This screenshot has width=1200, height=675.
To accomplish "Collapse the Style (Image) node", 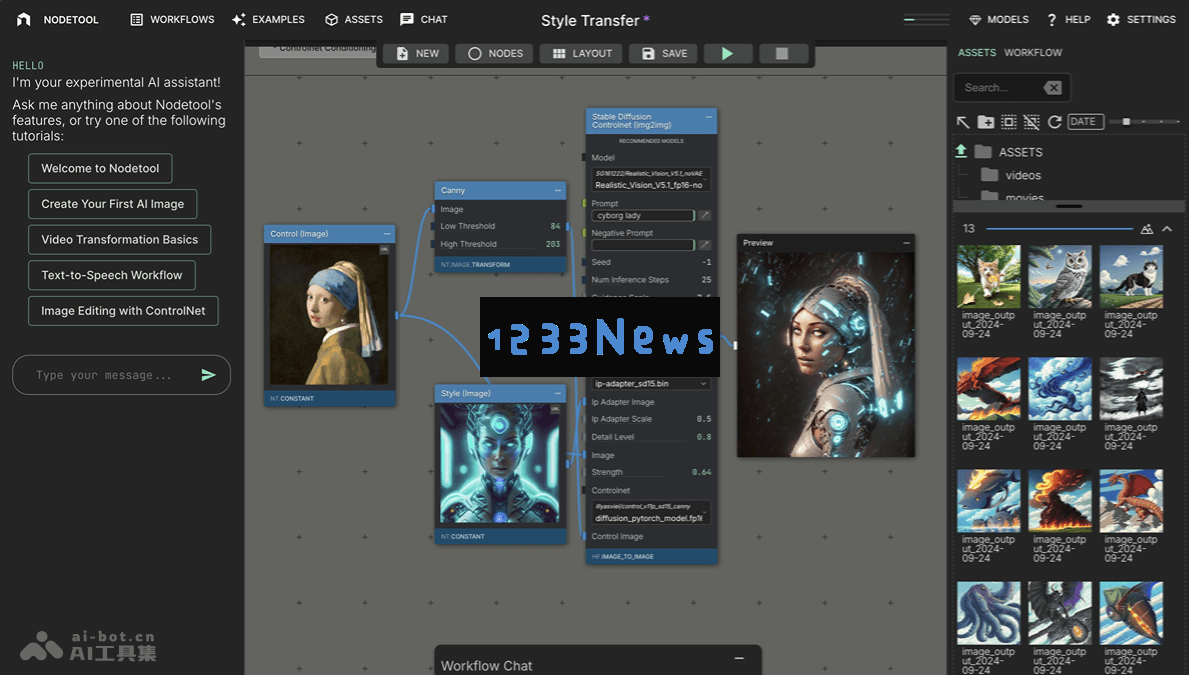I will point(556,393).
